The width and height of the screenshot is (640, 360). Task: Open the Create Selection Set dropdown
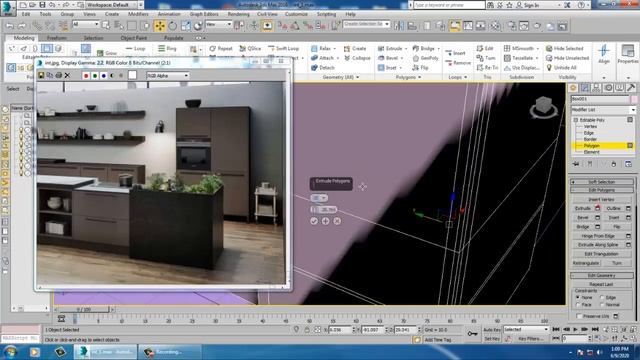(366, 24)
